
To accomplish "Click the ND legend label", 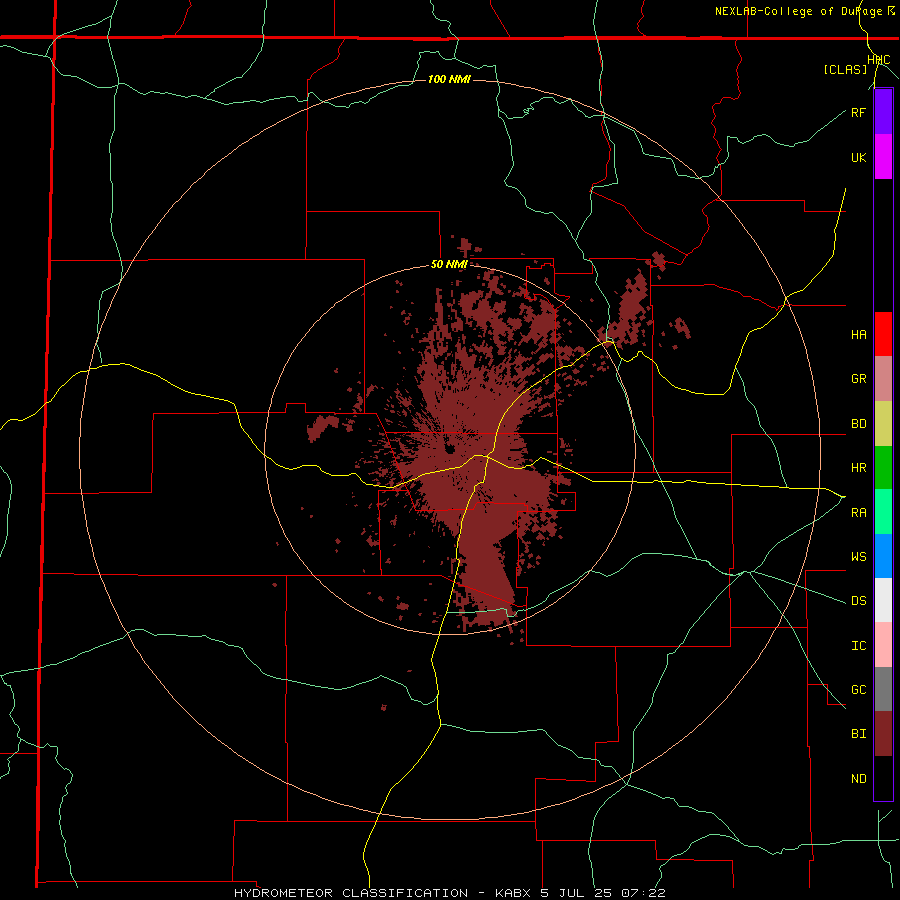I will point(858,779).
